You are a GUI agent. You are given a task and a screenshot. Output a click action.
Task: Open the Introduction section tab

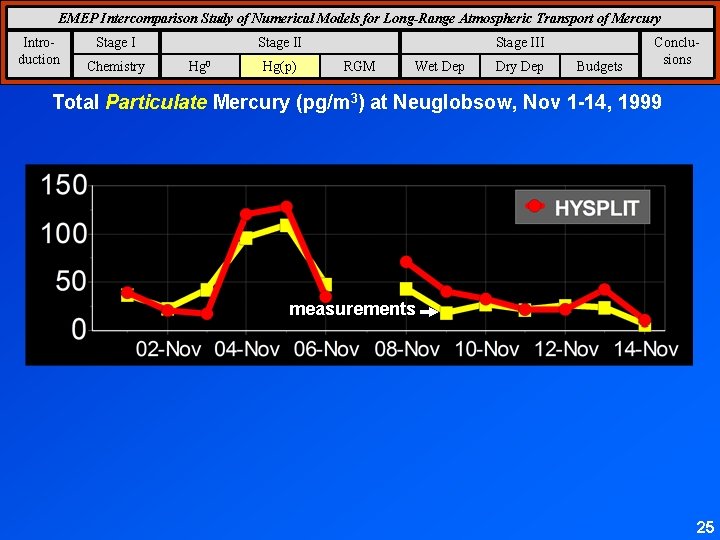coord(39,54)
